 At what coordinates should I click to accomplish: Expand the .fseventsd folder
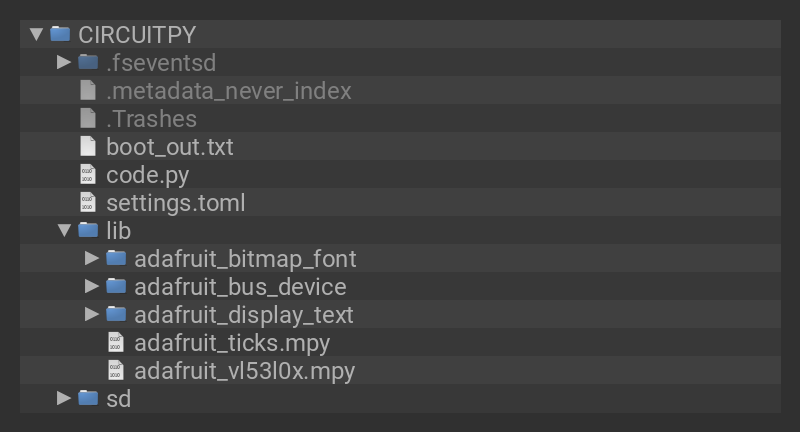64,62
